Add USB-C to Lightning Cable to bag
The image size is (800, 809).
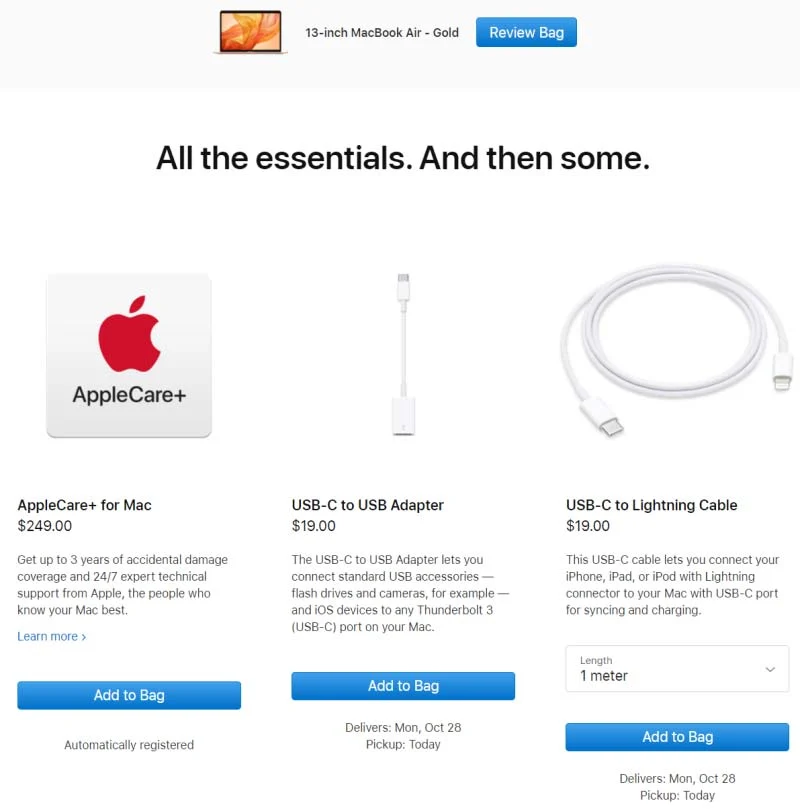tap(677, 737)
